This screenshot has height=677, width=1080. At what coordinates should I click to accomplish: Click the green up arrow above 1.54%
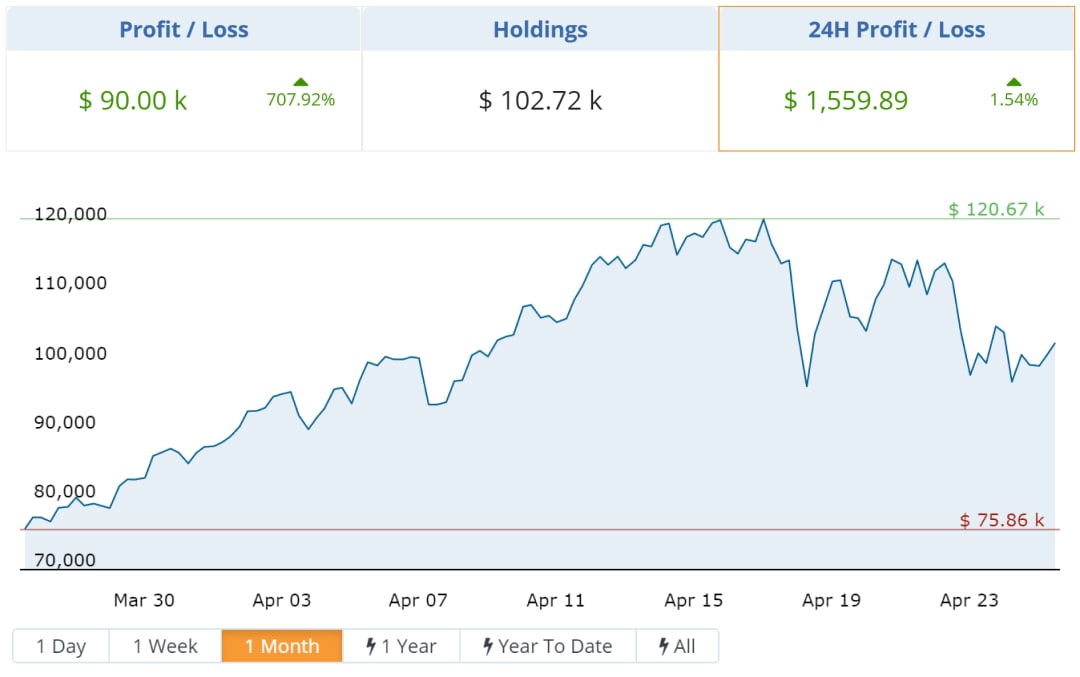tap(1014, 82)
